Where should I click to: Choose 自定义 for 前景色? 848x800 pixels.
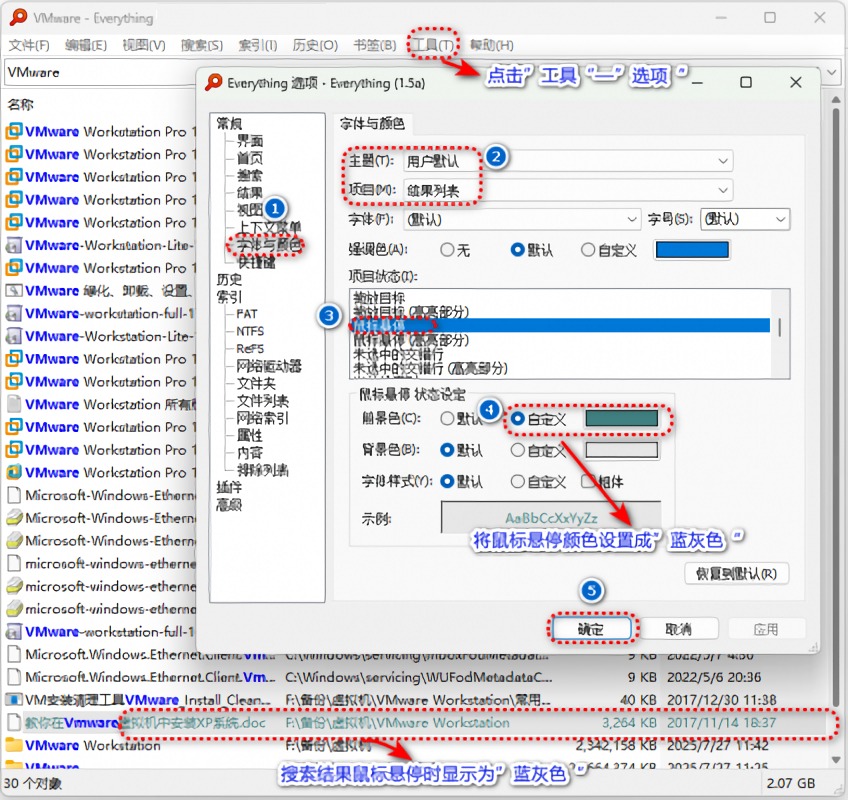518,419
